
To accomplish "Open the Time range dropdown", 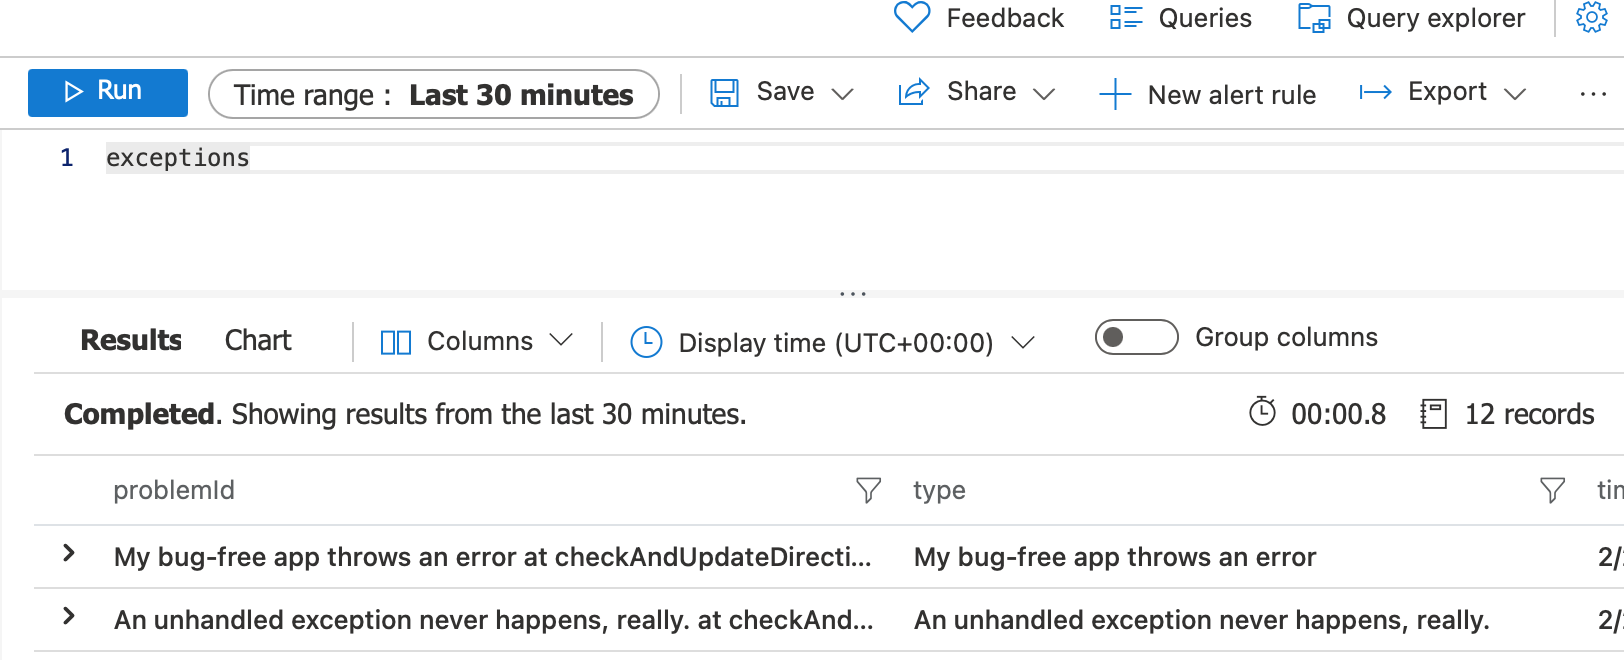I will (433, 93).
